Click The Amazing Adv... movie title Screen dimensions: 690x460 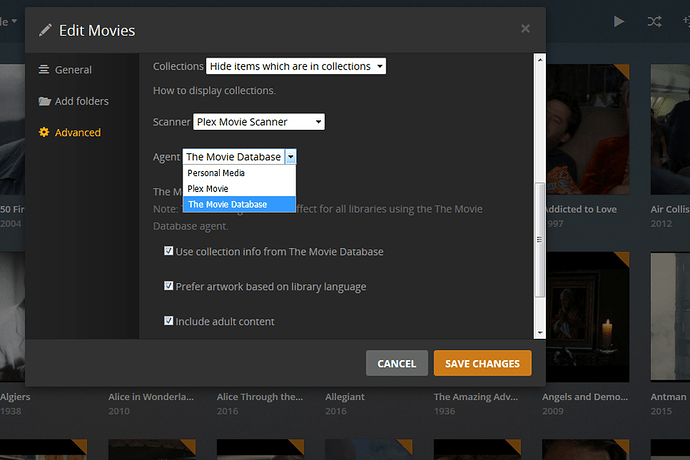coord(476,397)
